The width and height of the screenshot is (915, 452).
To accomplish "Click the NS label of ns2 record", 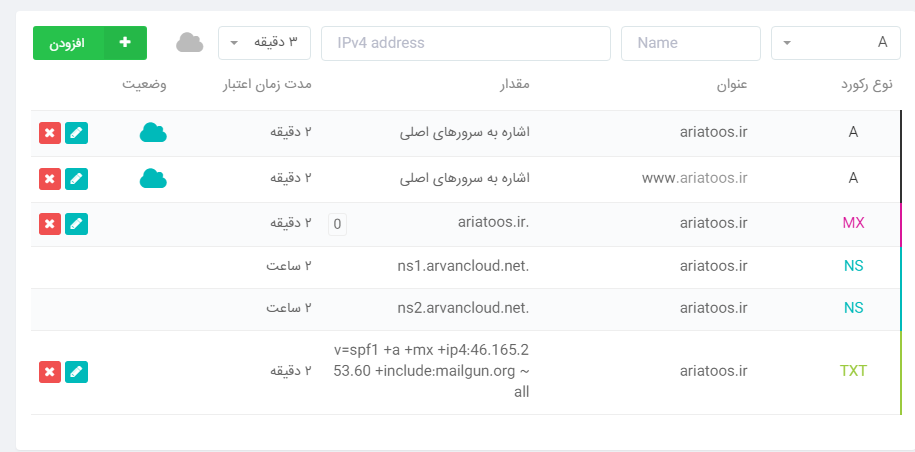I will [x=853, y=308].
